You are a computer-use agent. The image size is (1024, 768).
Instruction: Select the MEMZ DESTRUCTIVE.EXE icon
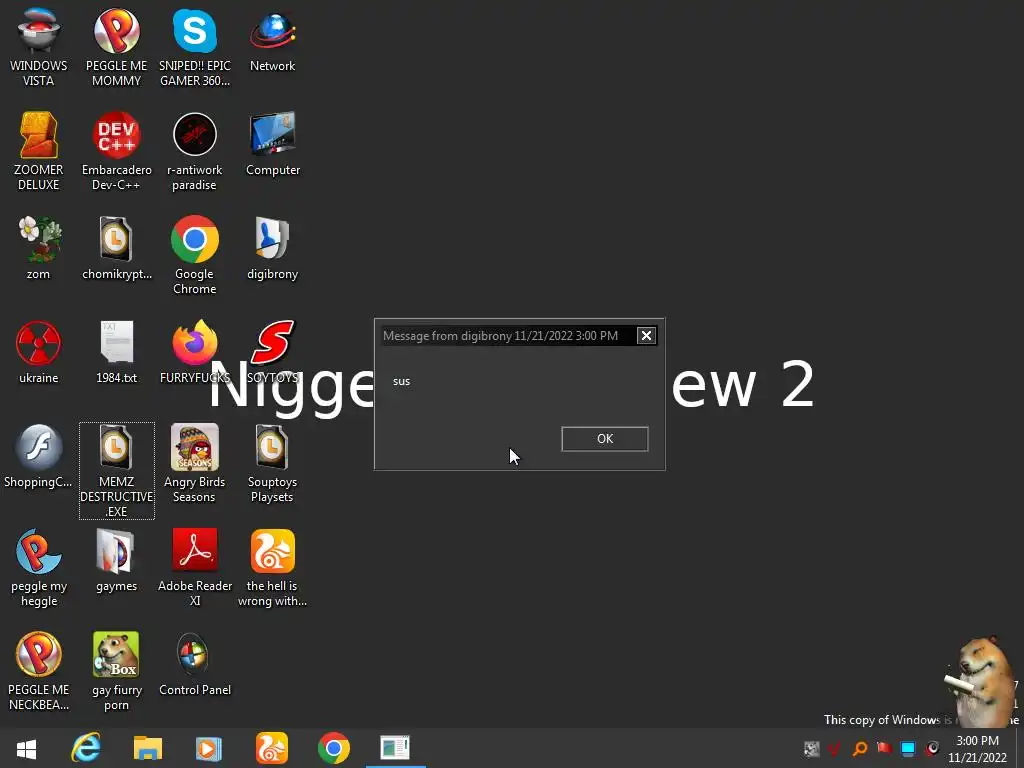[x=116, y=470]
